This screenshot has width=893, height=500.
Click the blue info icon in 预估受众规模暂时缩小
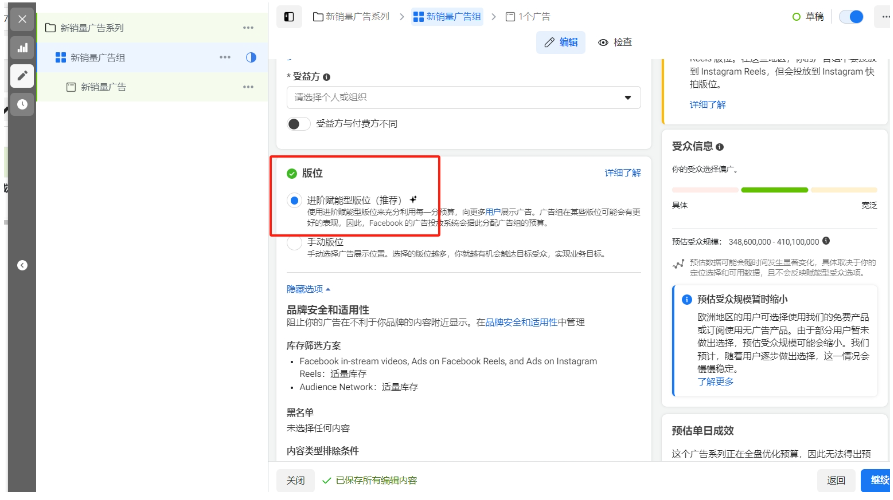coord(687,300)
